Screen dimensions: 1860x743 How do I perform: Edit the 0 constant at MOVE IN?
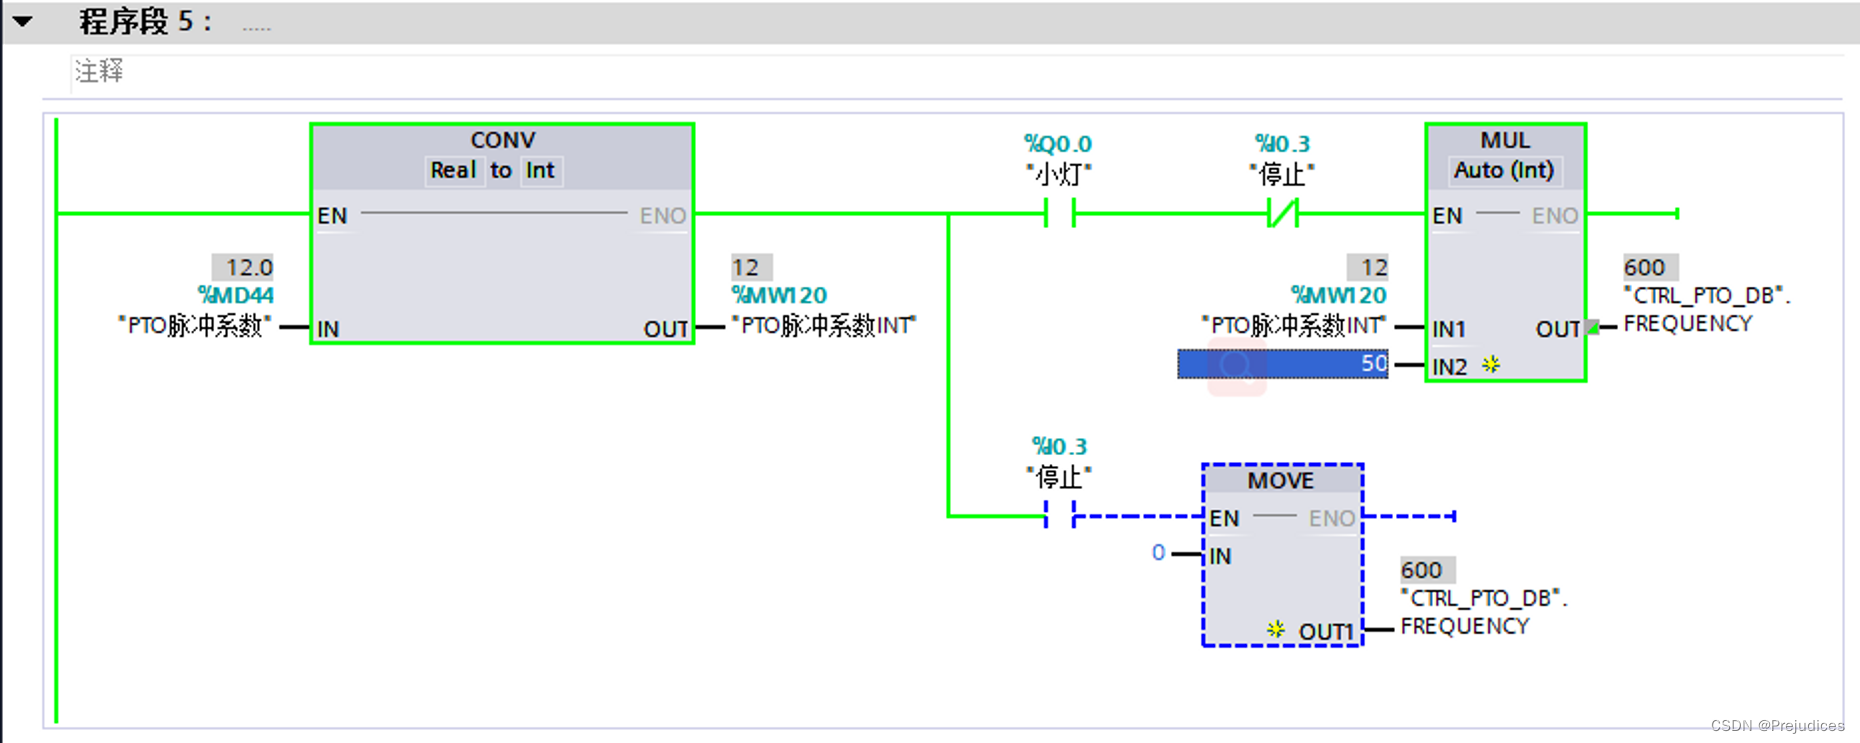click(1158, 553)
